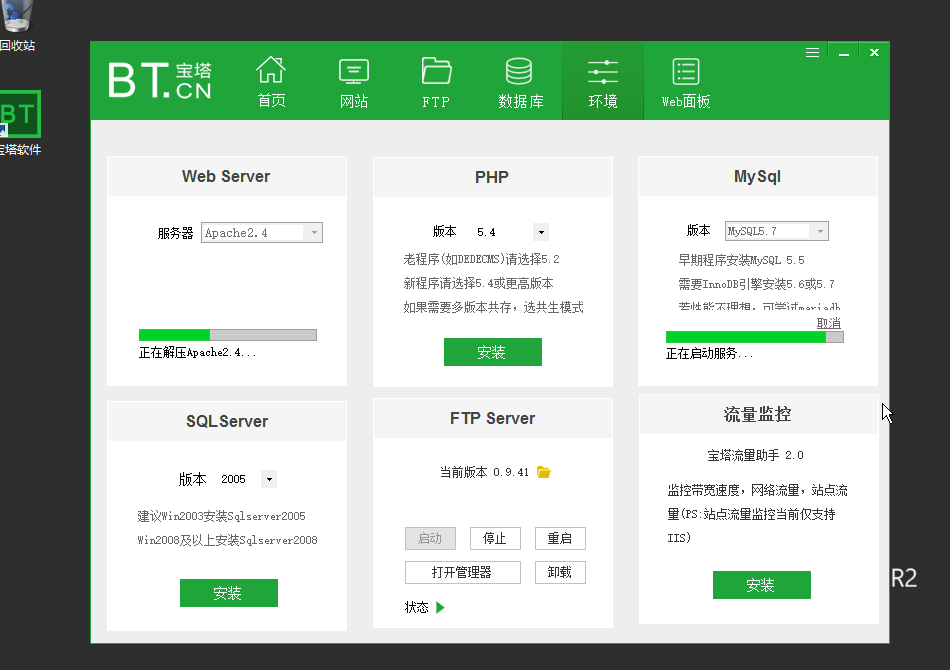Open FTP Server folder icon next to 0.9.41
Screen dimensions: 950x670
pos(543,472)
